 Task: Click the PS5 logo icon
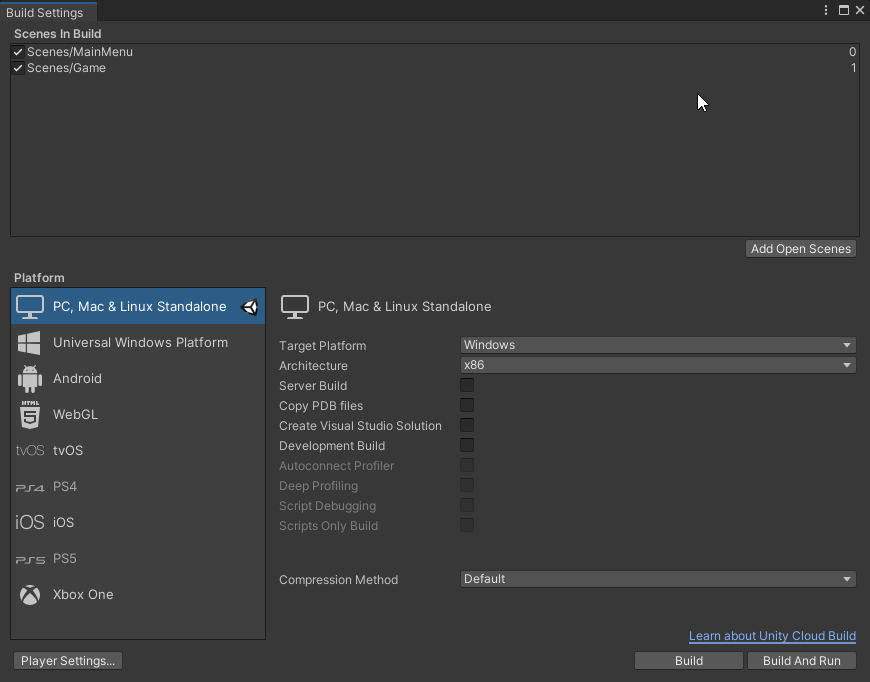click(30, 560)
